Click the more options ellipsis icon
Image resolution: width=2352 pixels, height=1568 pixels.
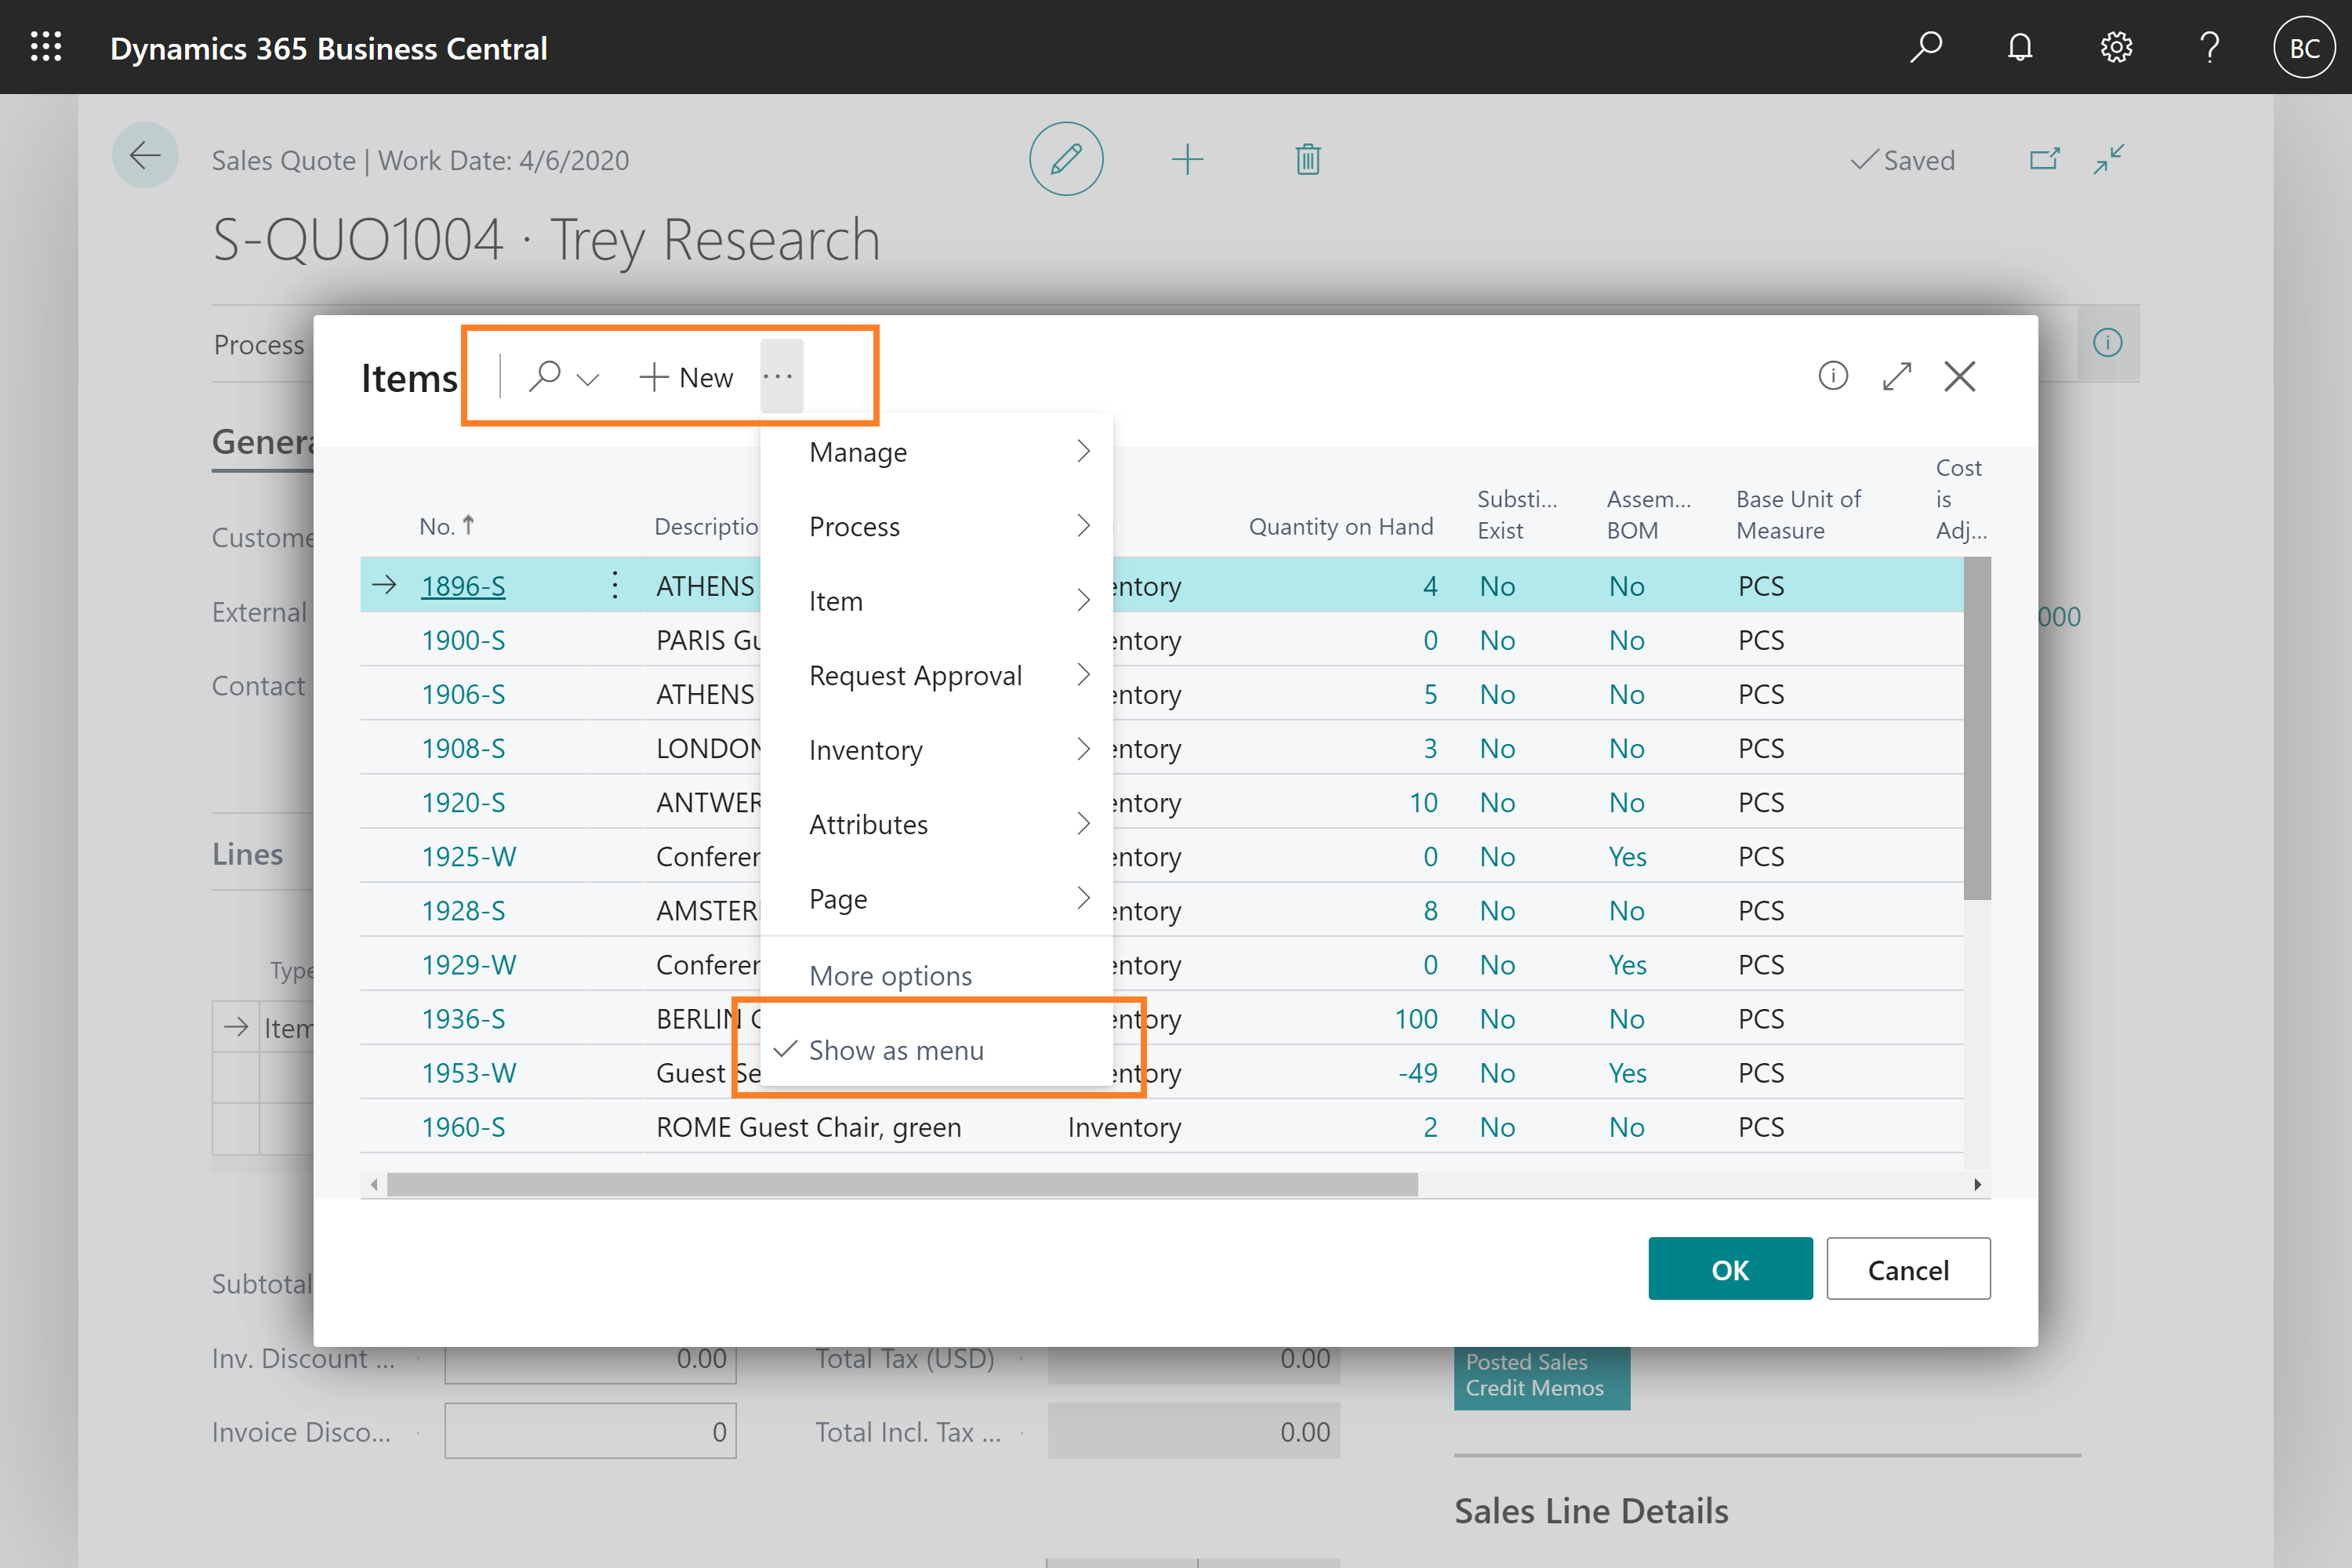pos(782,376)
